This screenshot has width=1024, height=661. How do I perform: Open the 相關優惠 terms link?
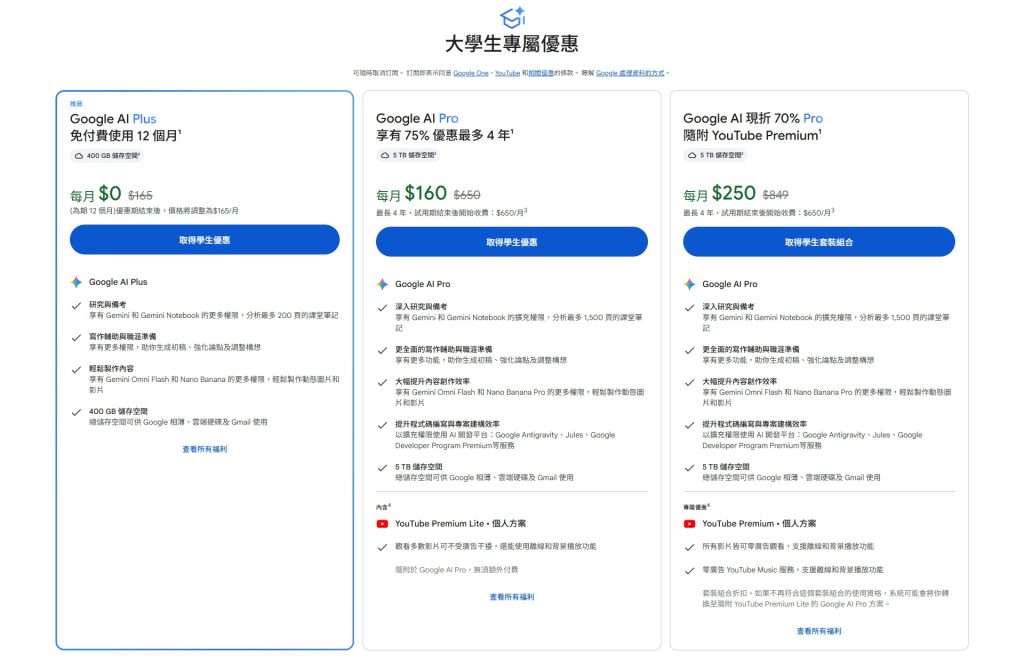(x=541, y=73)
